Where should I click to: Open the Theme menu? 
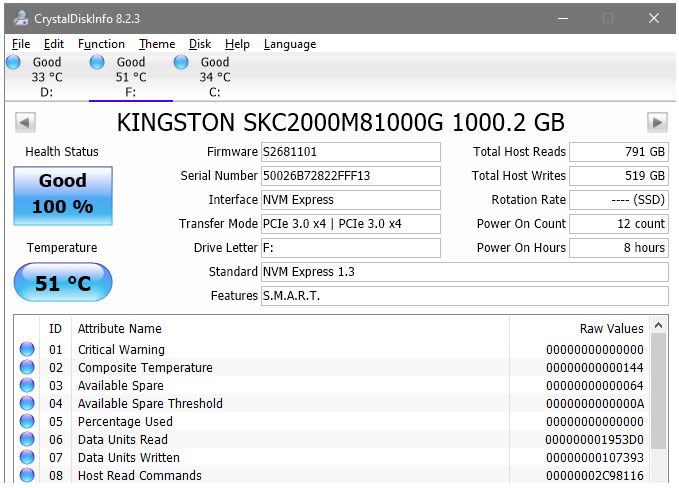[157, 44]
